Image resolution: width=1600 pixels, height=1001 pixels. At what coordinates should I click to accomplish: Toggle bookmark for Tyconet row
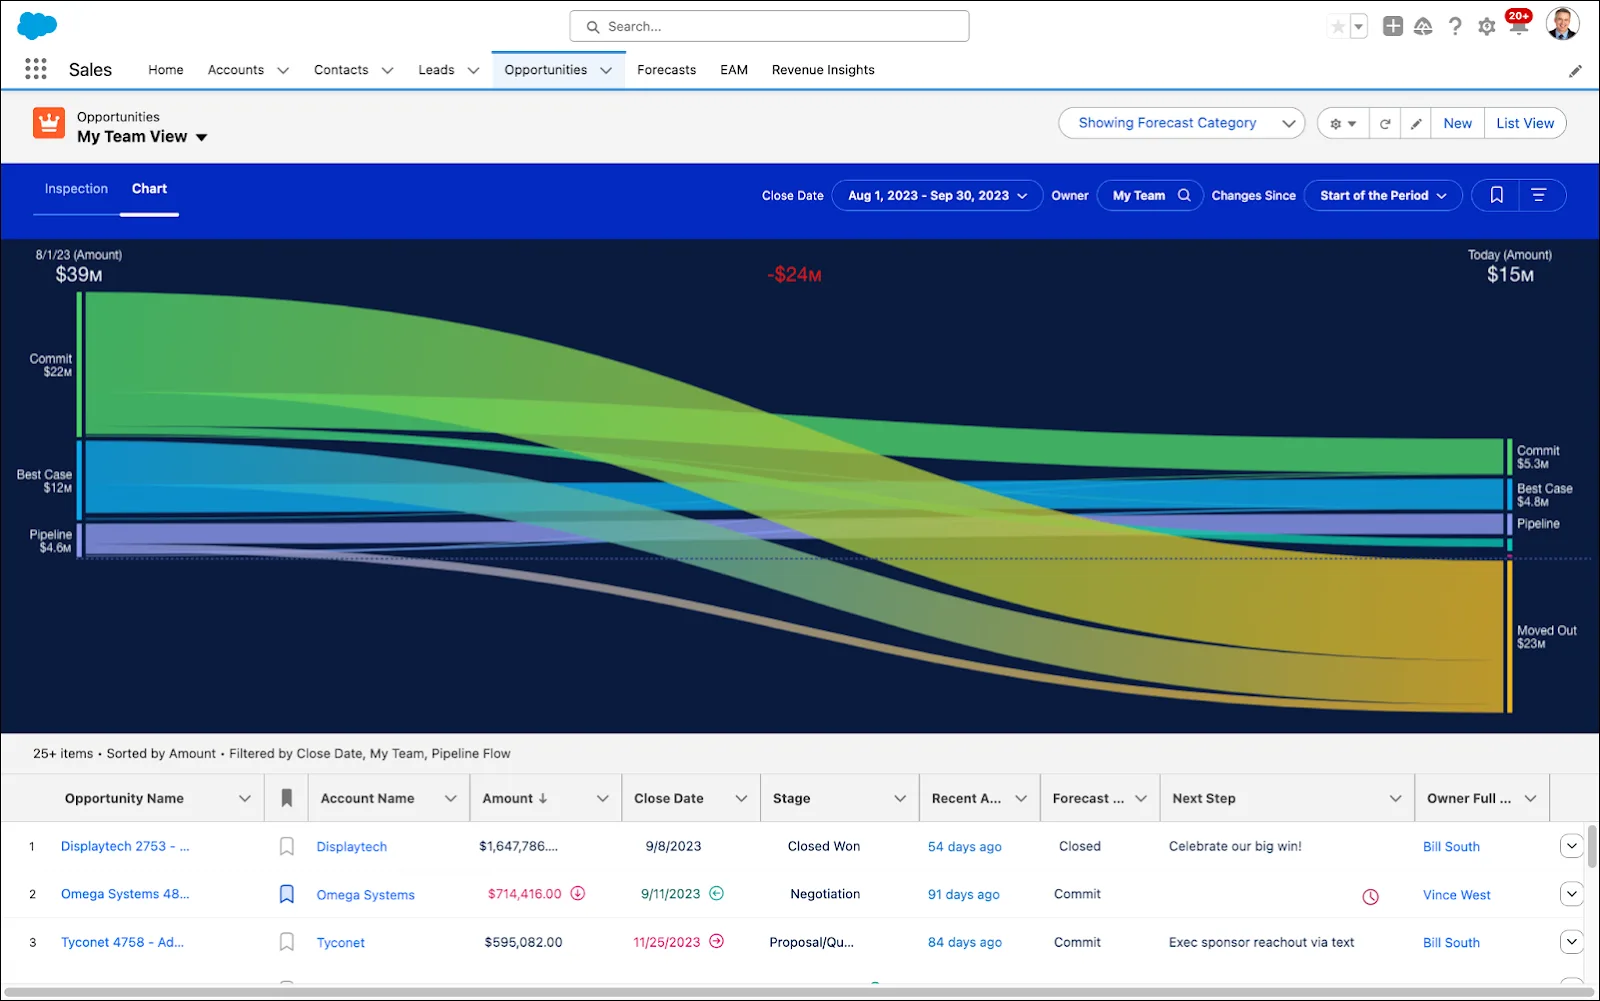(x=286, y=942)
